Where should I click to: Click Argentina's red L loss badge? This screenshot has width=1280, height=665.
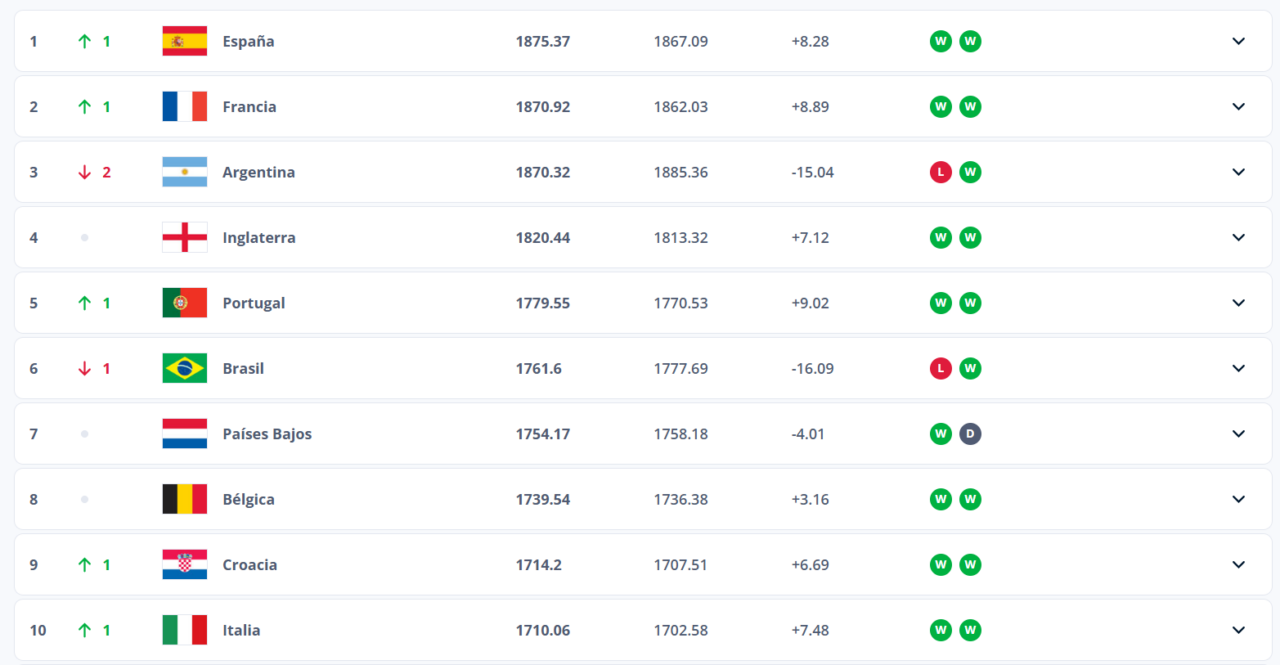click(x=940, y=172)
